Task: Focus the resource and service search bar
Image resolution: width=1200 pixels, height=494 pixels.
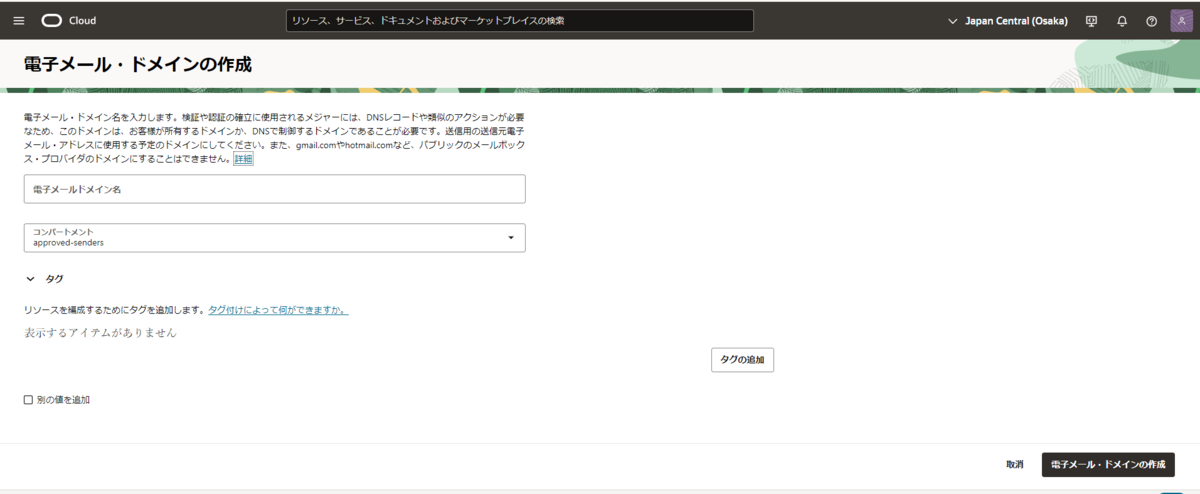Action: coord(520,20)
